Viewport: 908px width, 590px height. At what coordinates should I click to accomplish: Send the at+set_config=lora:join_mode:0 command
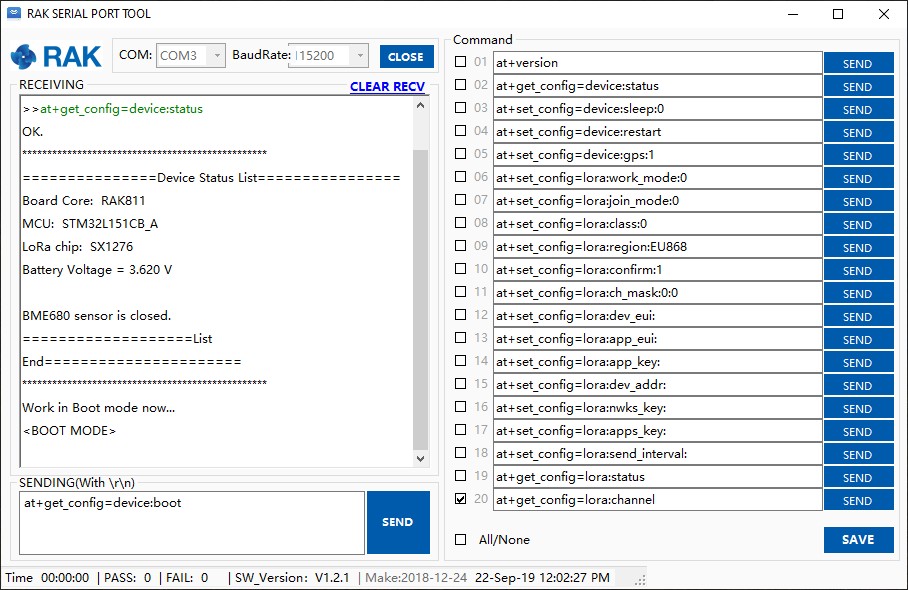858,201
